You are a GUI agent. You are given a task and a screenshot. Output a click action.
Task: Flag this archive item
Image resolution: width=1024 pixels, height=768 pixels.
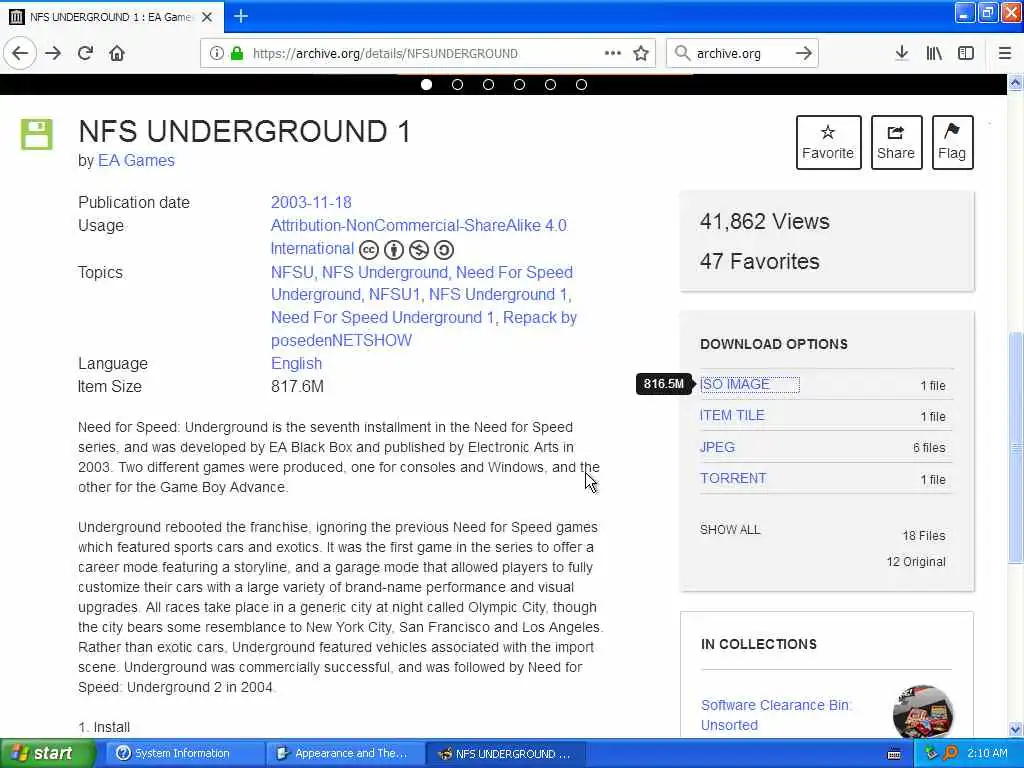[x=952, y=142]
